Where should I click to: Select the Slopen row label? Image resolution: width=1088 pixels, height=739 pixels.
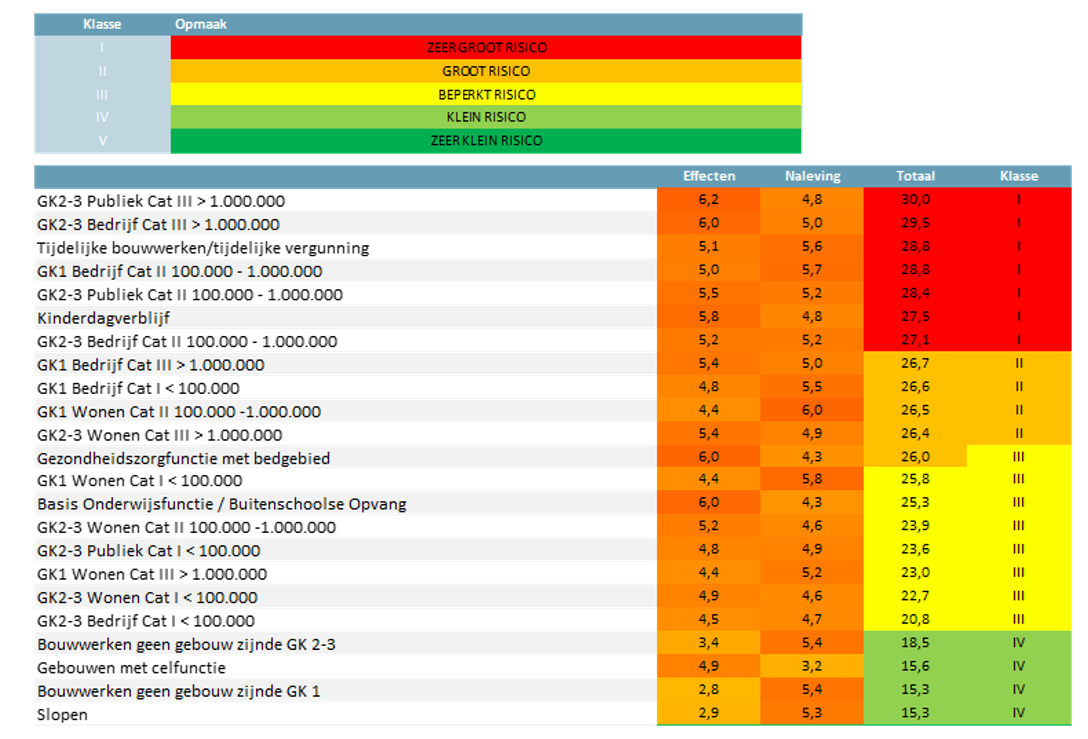[x=62, y=715]
